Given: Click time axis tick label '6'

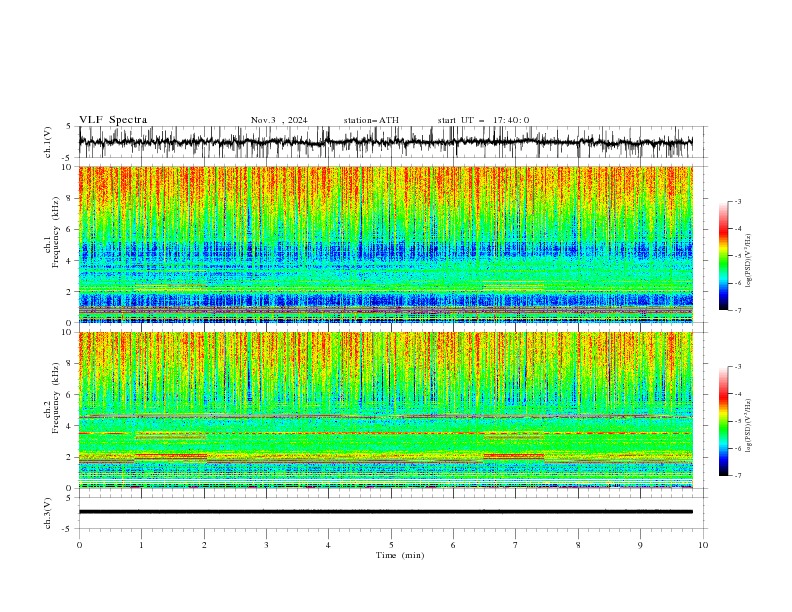Looking at the screenshot, I should point(453,545).
